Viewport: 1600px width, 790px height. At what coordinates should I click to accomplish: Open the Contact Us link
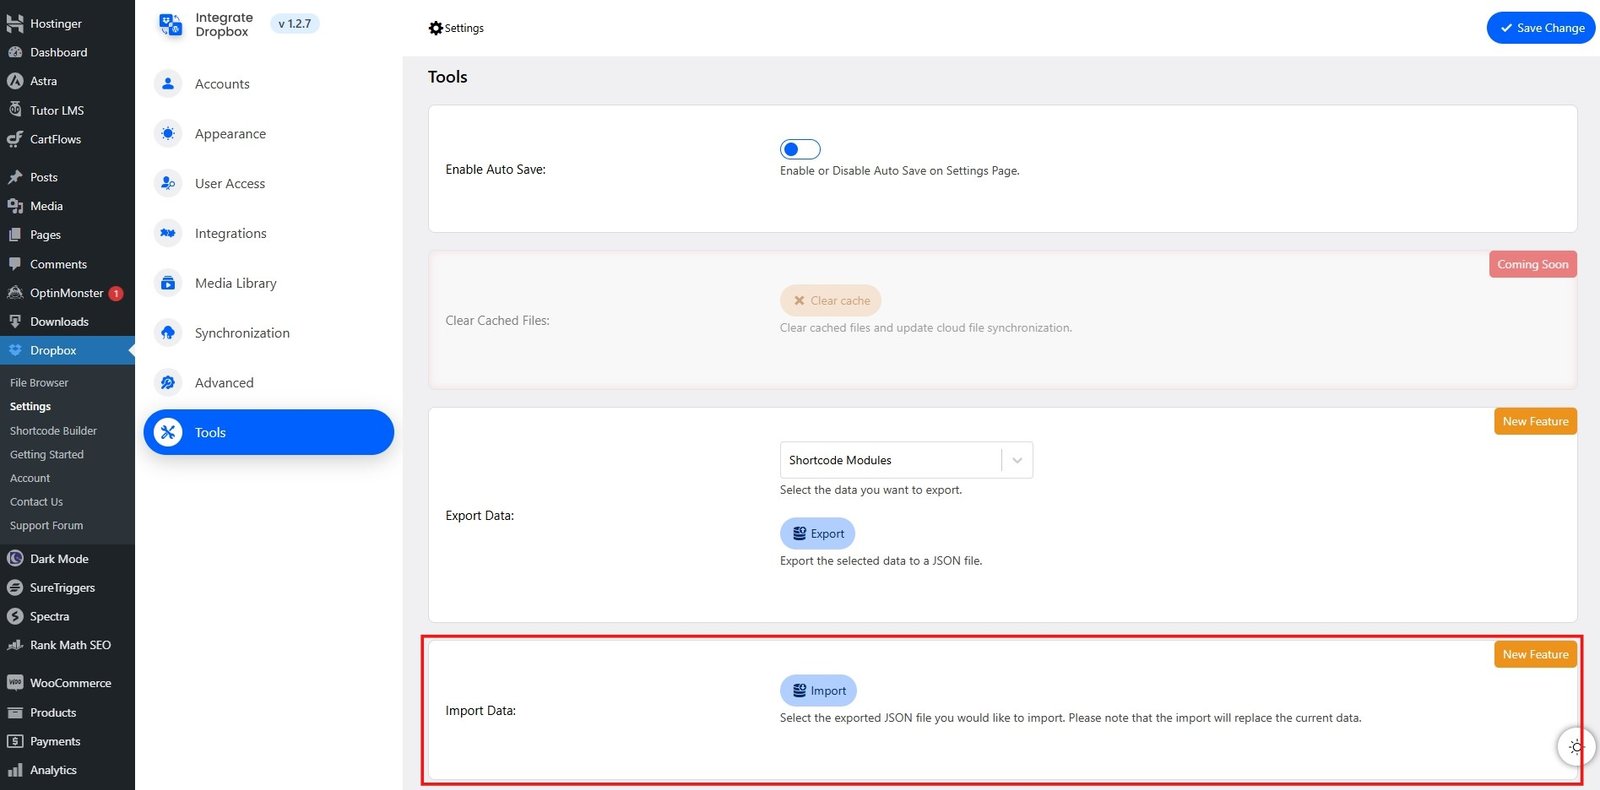tap(36, 502)
